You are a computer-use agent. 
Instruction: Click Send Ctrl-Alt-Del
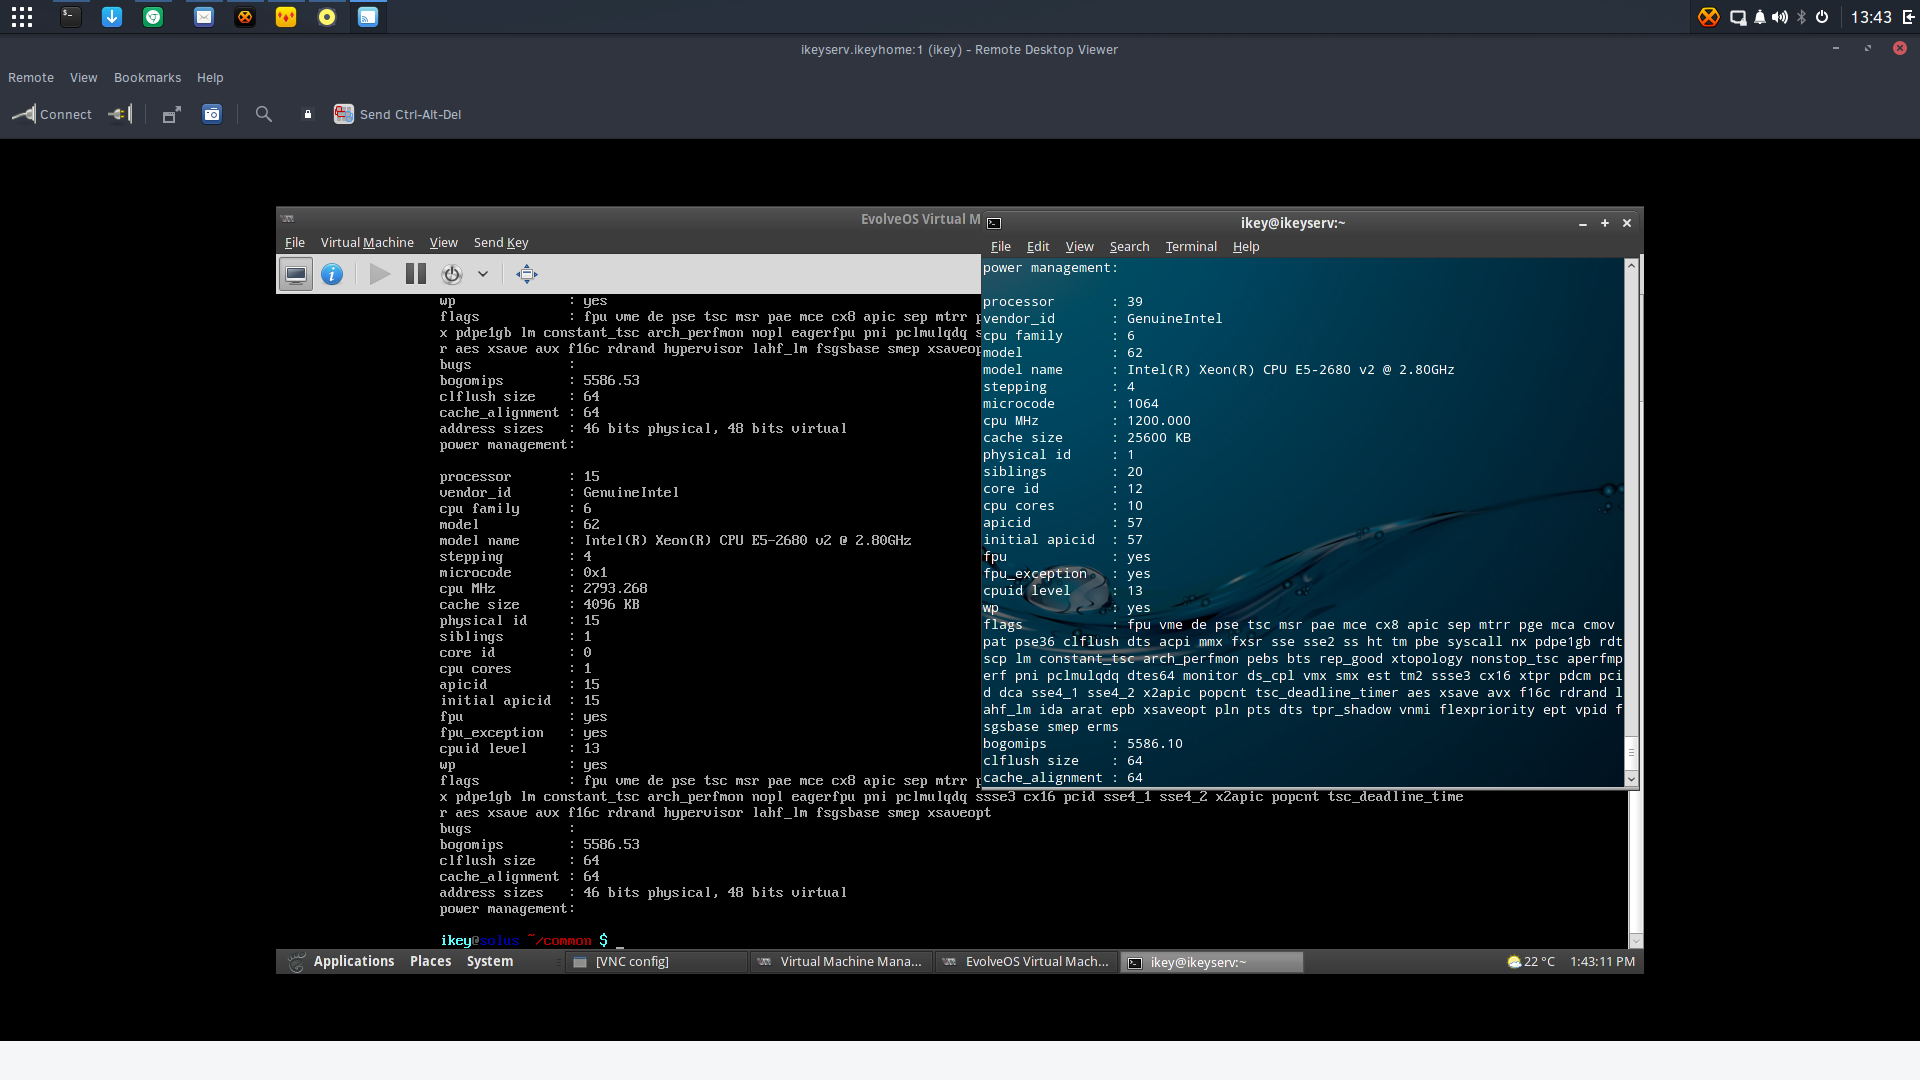coord(398,114)
